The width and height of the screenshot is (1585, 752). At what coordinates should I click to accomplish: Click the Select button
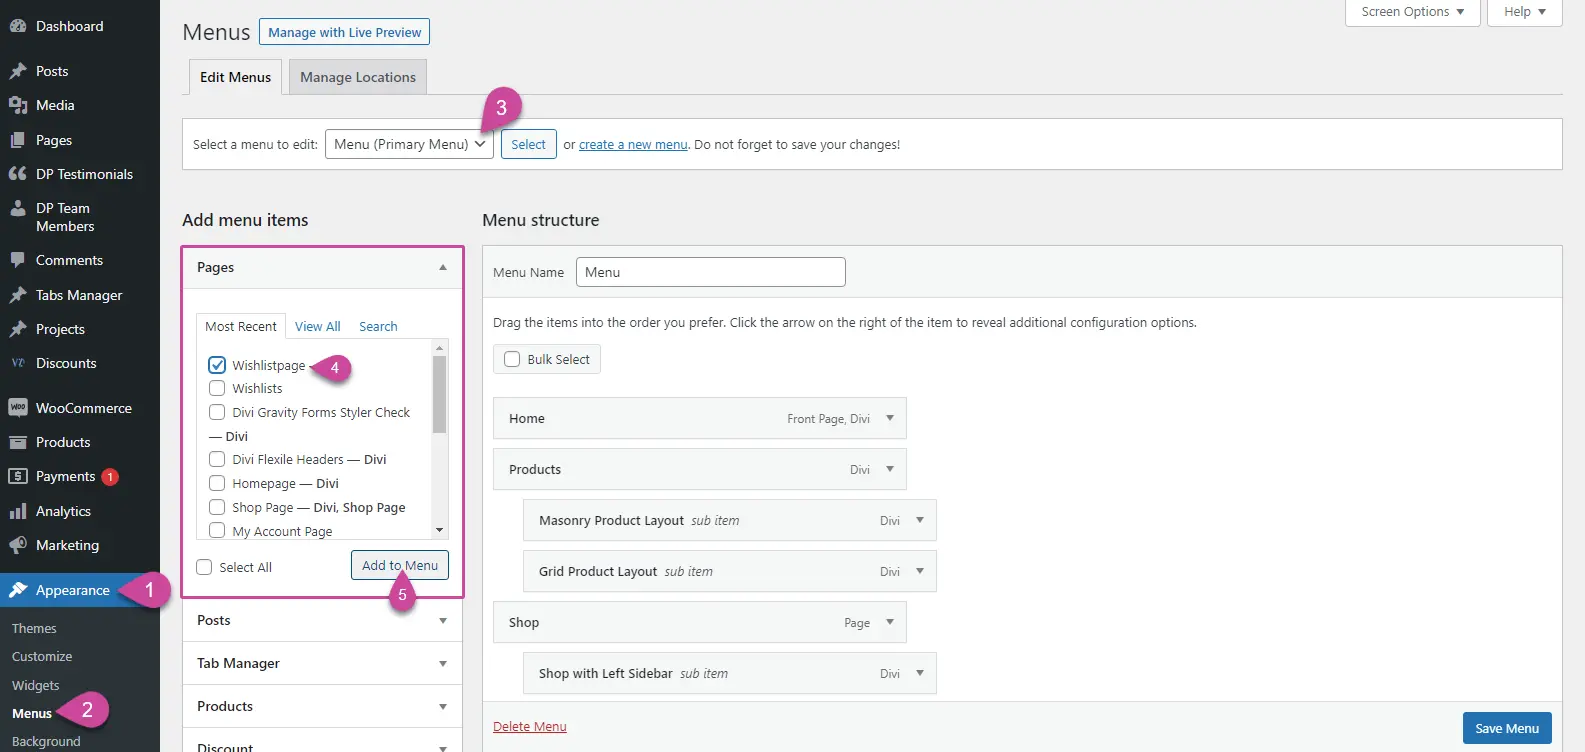click(x=528, y=144)
